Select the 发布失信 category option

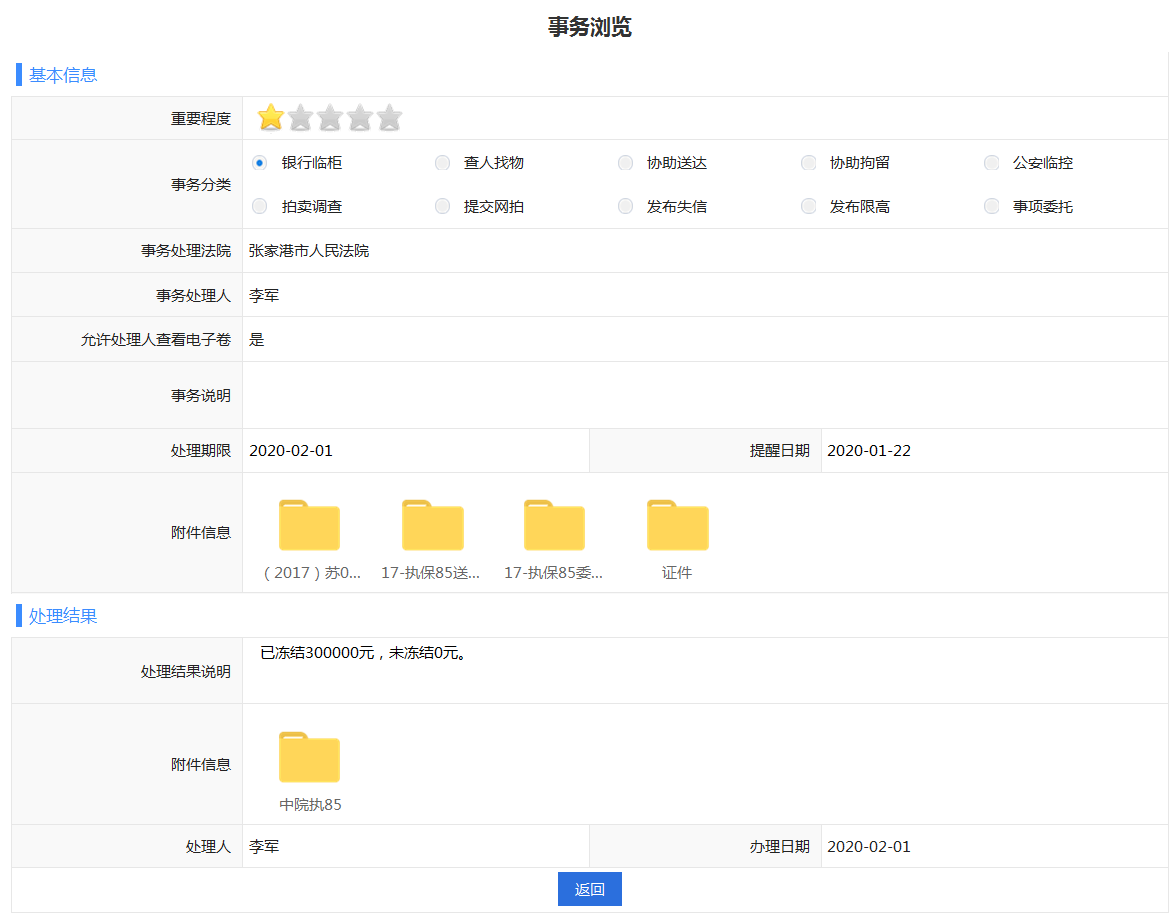[x=625, y=207]
